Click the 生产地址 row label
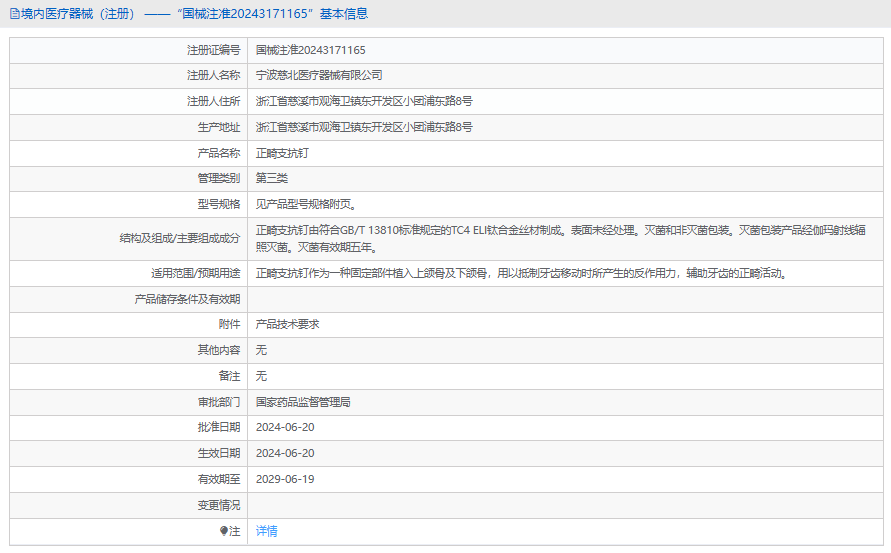This screenshot has height=553, width=891. pos(219,127)
